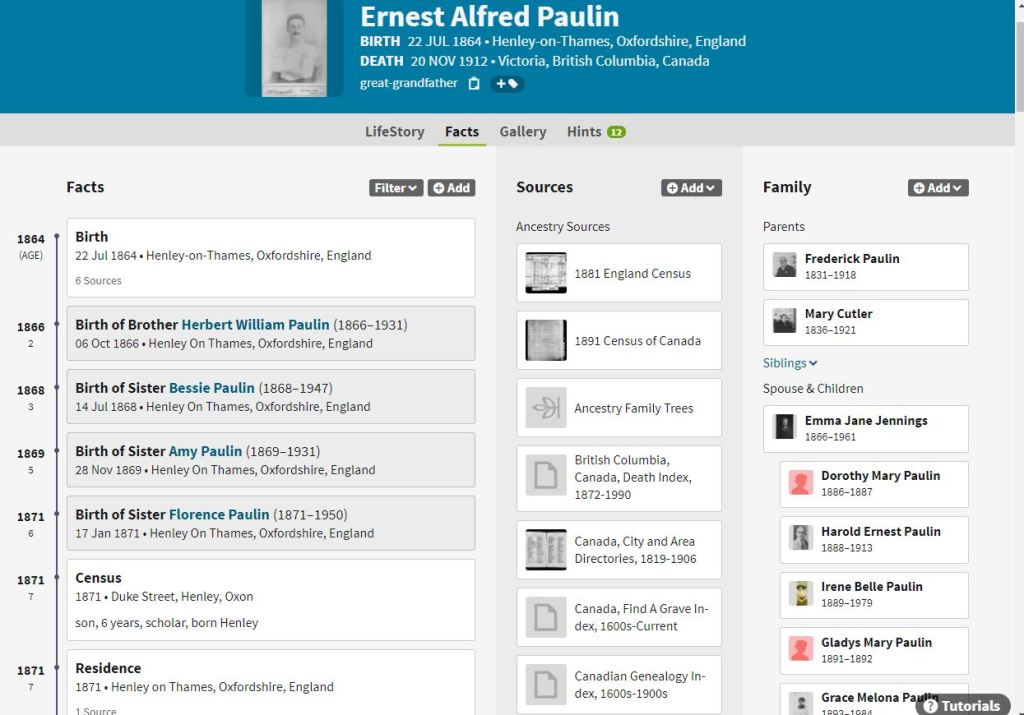Open the Filter dropdown in Facts
This screenshot has width=1024, height=715.
coord(395,188)
